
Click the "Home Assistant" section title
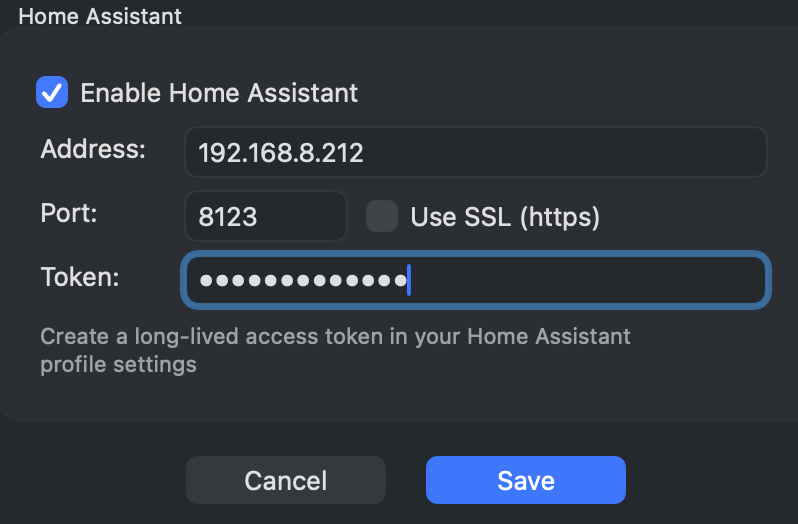[x=100, y=16]
